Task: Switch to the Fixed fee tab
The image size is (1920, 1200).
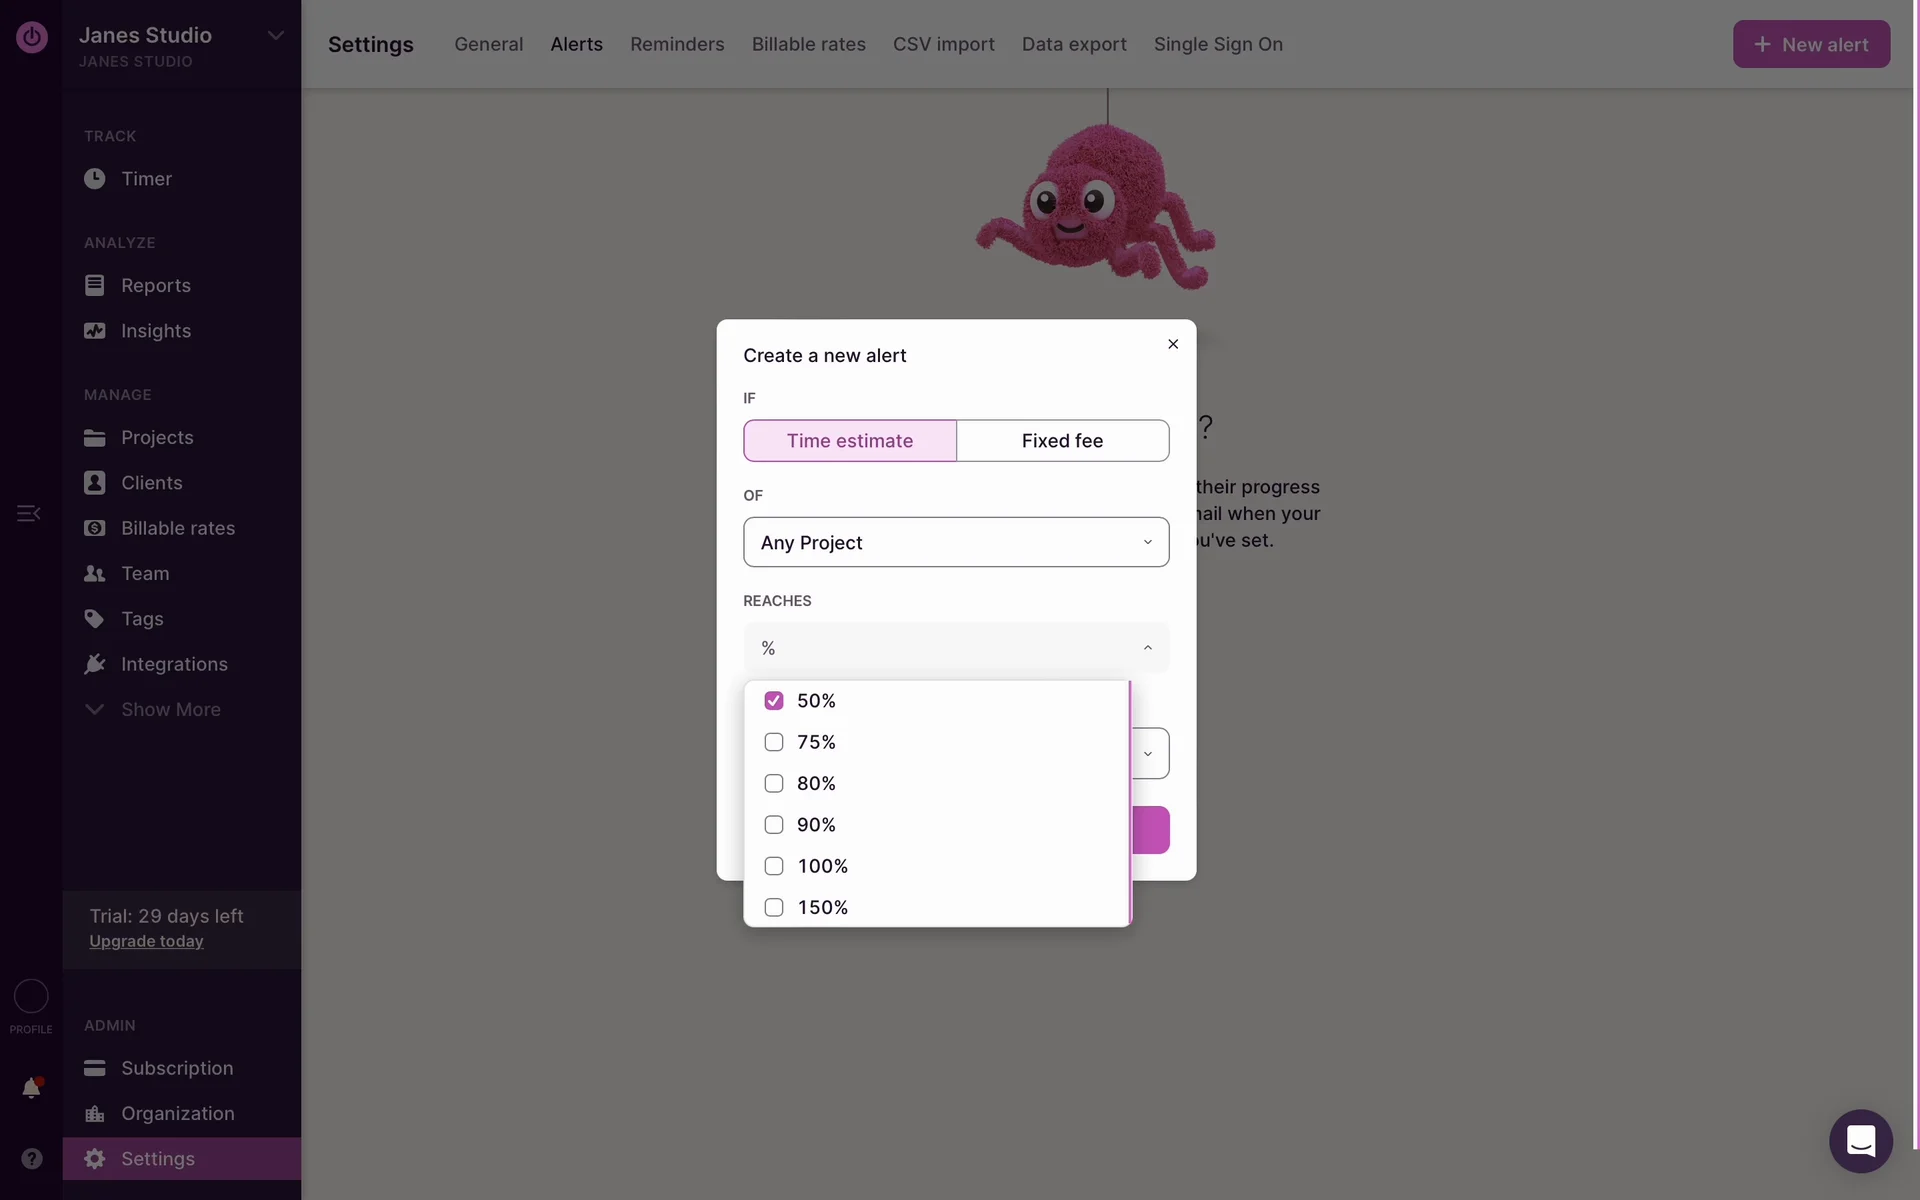Action: 1062,441
